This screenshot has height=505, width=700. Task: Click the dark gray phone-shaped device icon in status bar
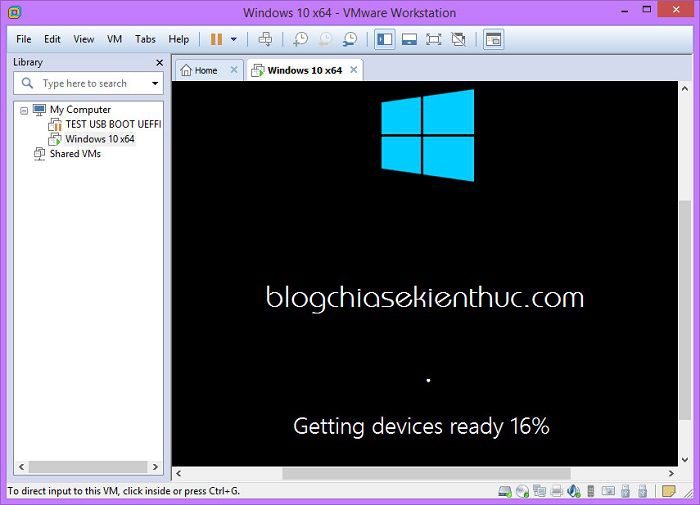tap(591, 492)
